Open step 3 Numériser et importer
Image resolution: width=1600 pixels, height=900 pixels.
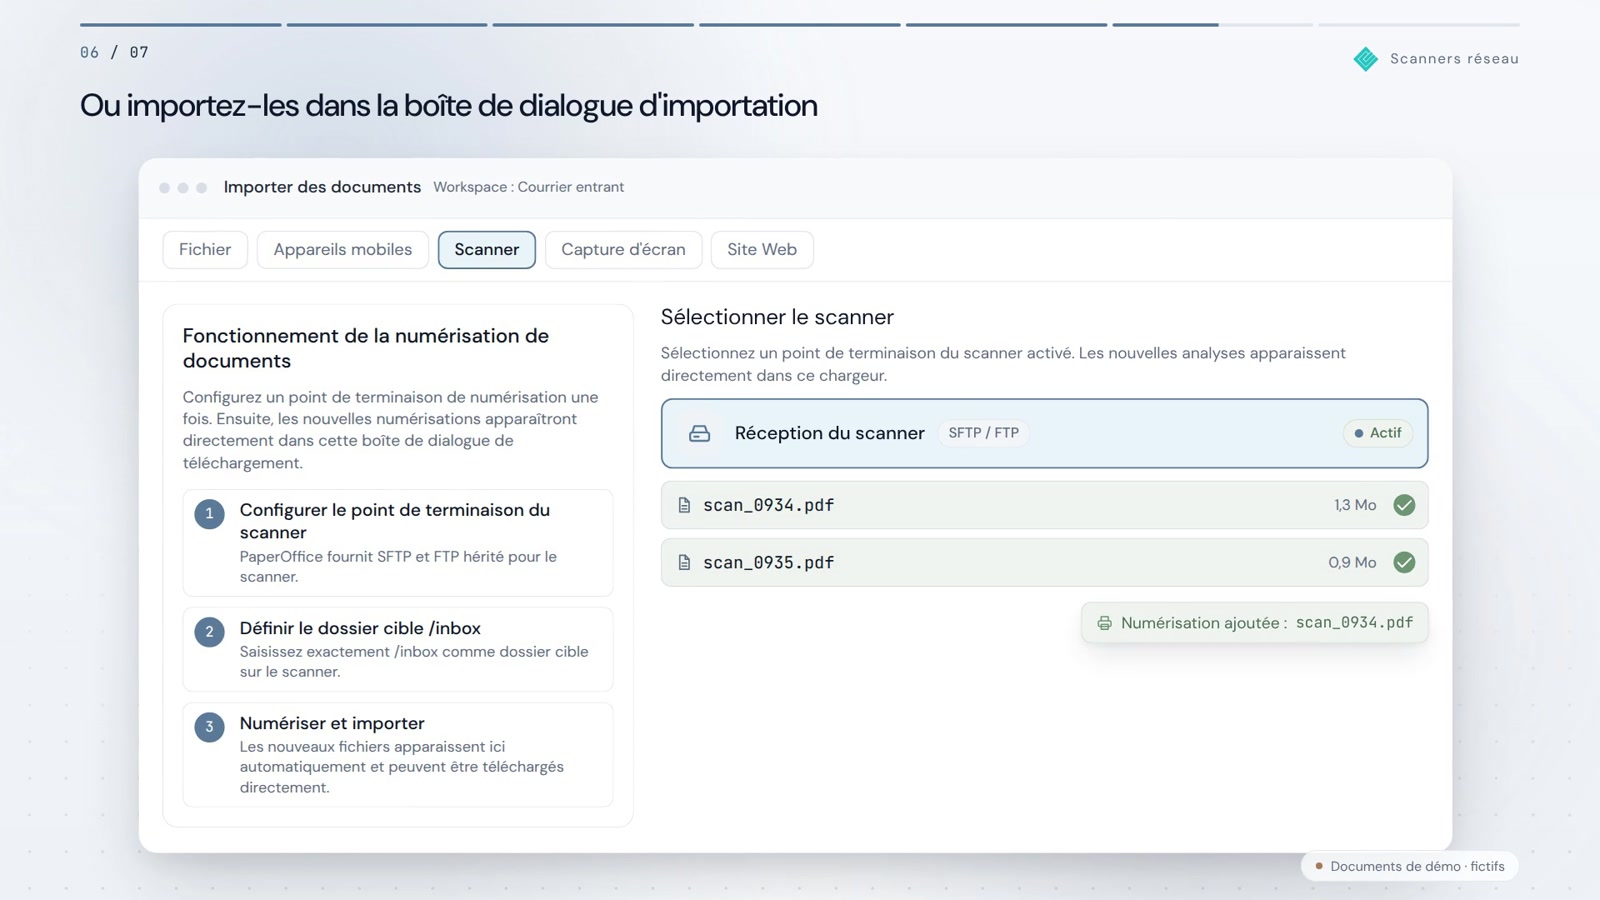[x=398, y=755]
